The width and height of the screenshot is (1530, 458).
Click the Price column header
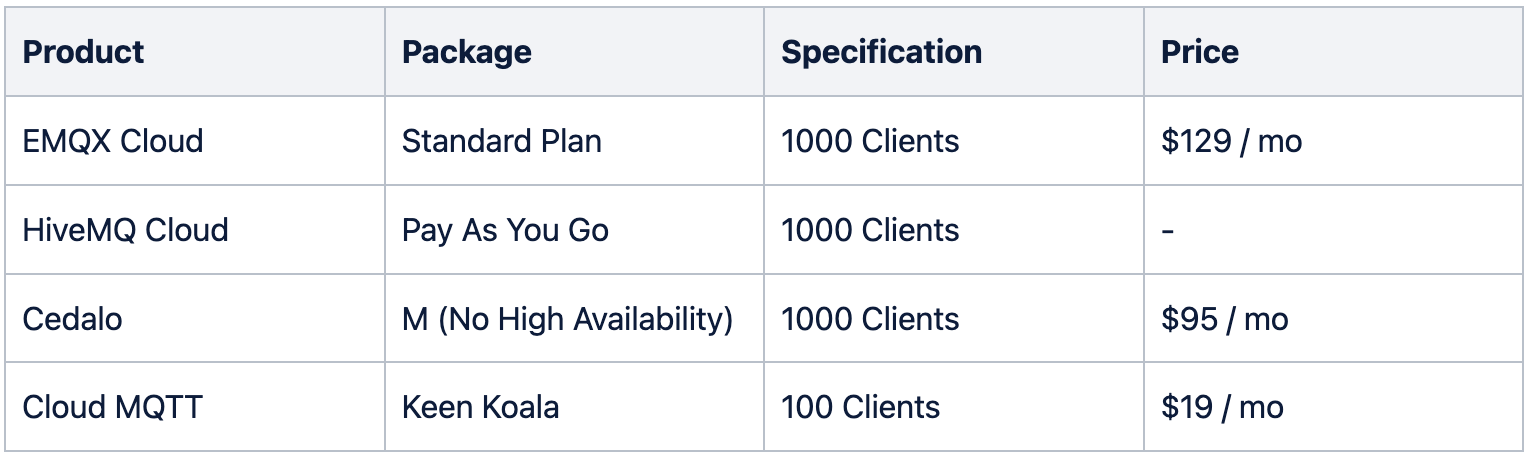(1200, 52)
